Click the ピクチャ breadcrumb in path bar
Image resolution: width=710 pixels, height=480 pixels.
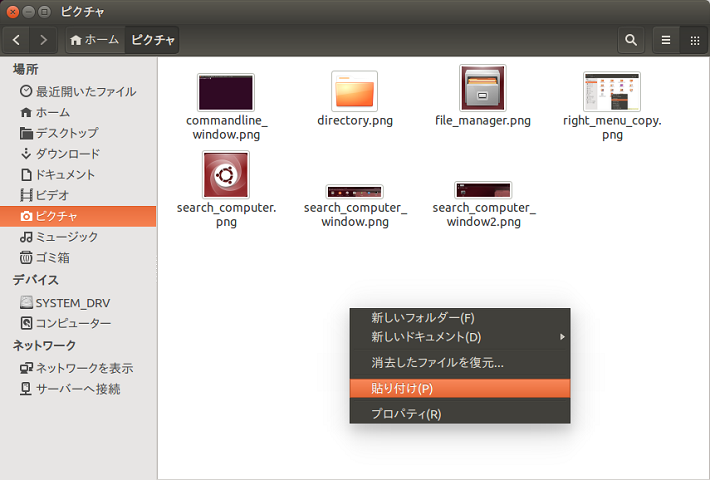(x=152, y=40)
